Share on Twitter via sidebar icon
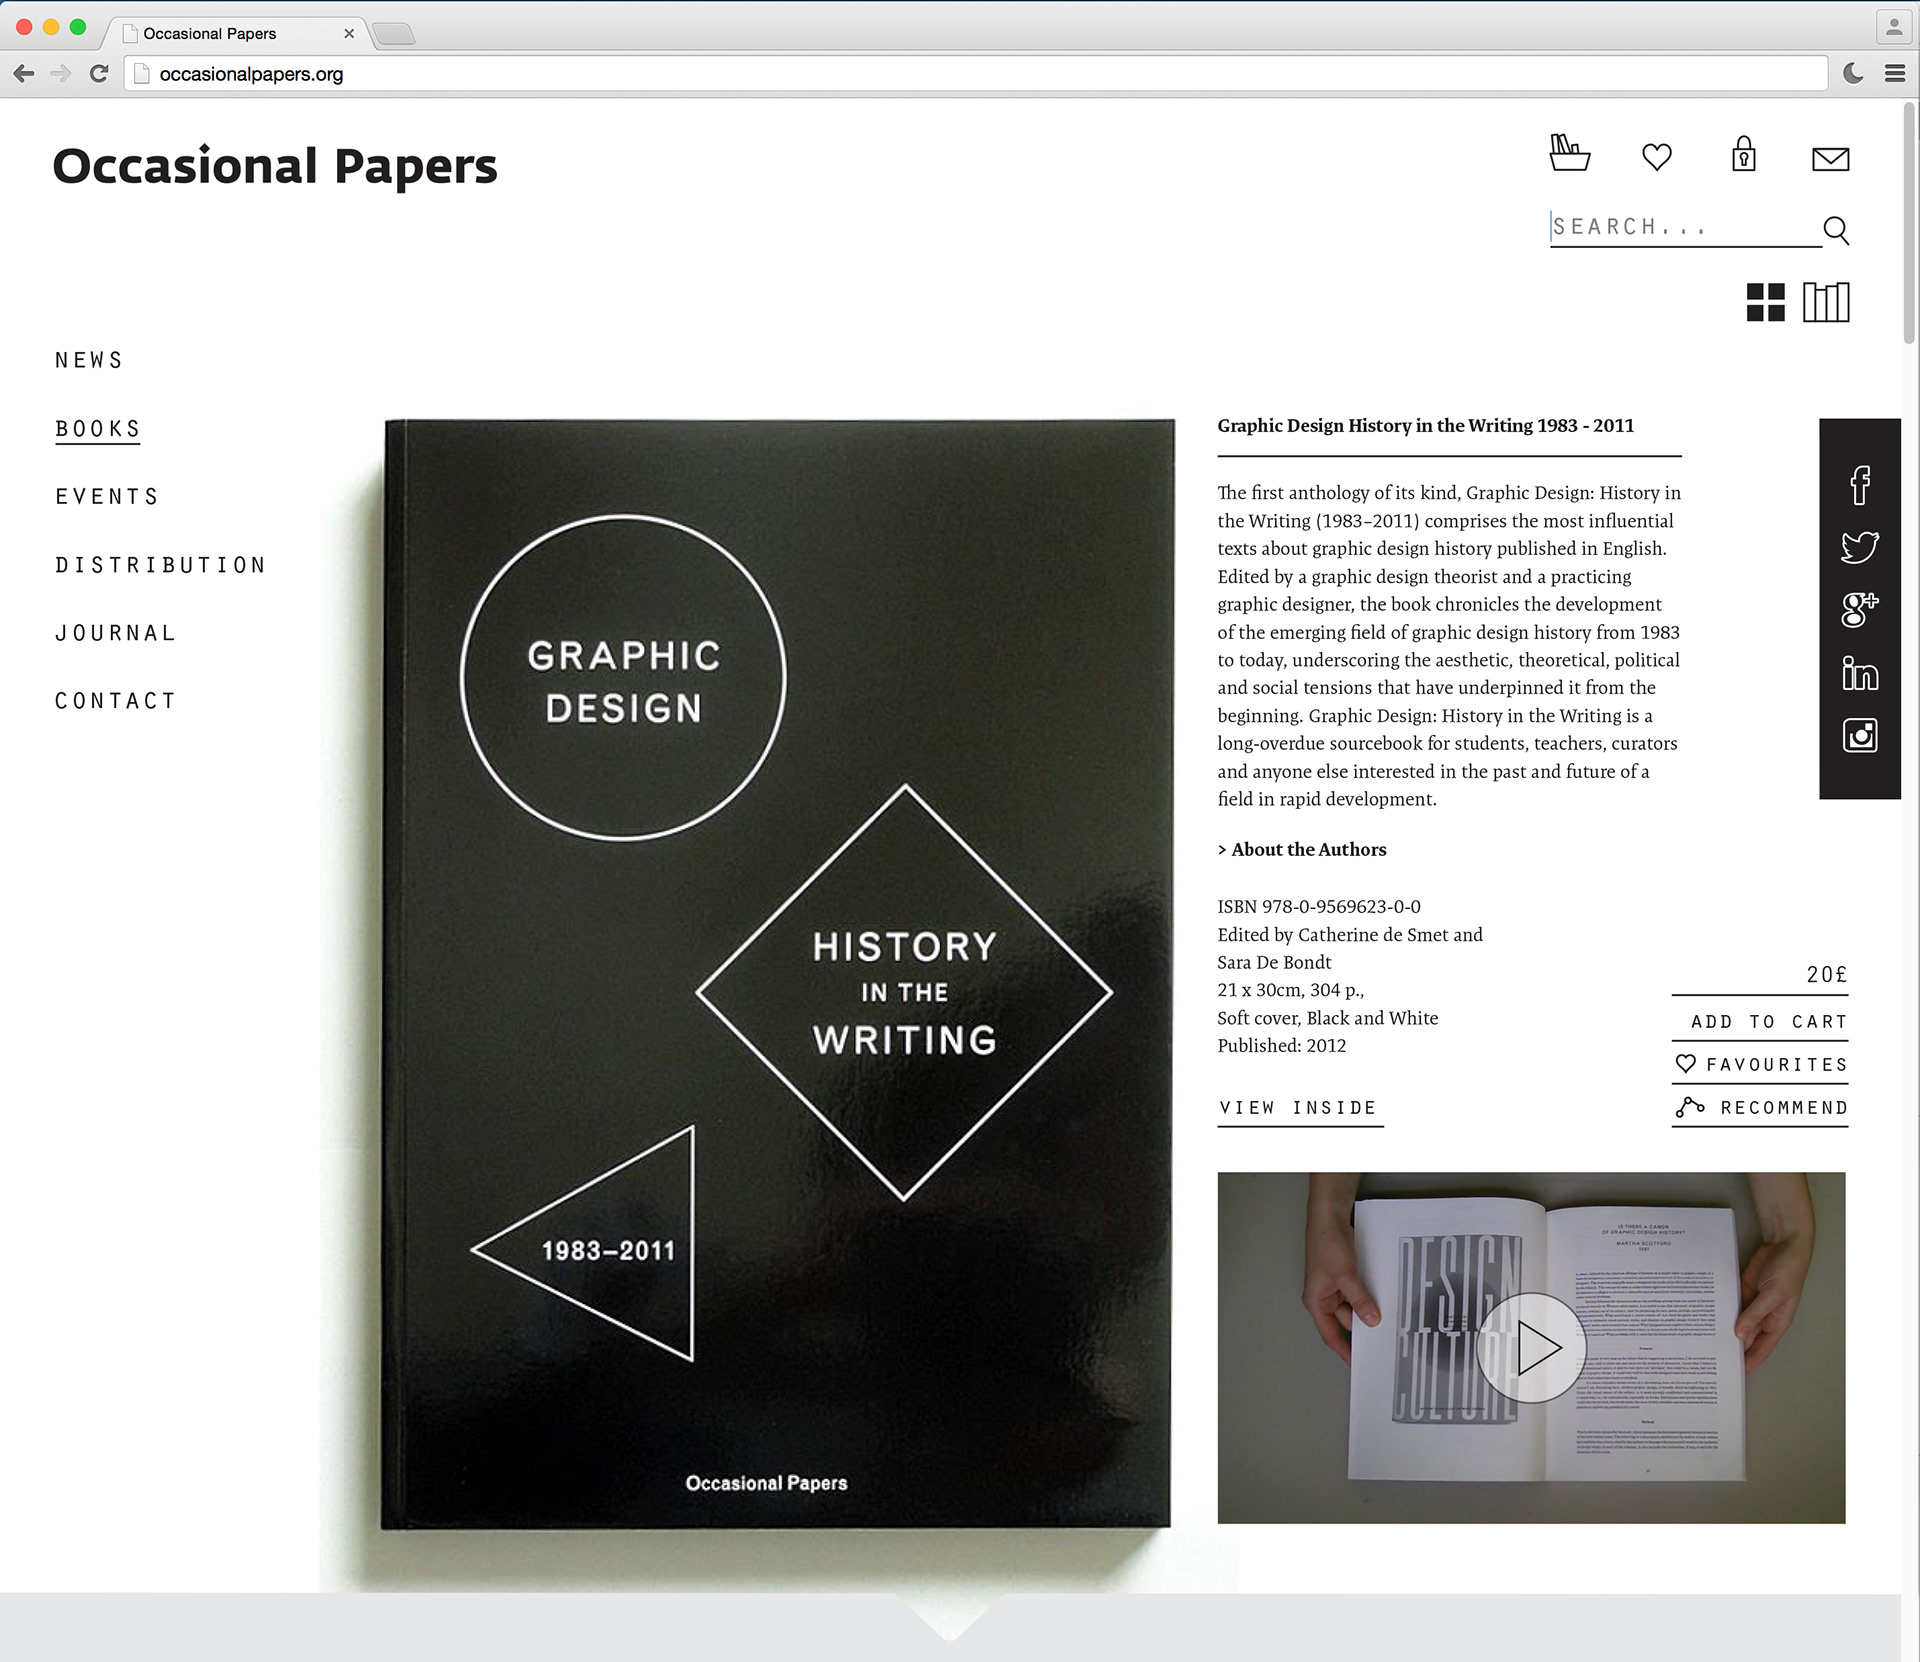The width and height of the screenshot is (1920, 1662). pyautogui.click(x=1859, y=547)
